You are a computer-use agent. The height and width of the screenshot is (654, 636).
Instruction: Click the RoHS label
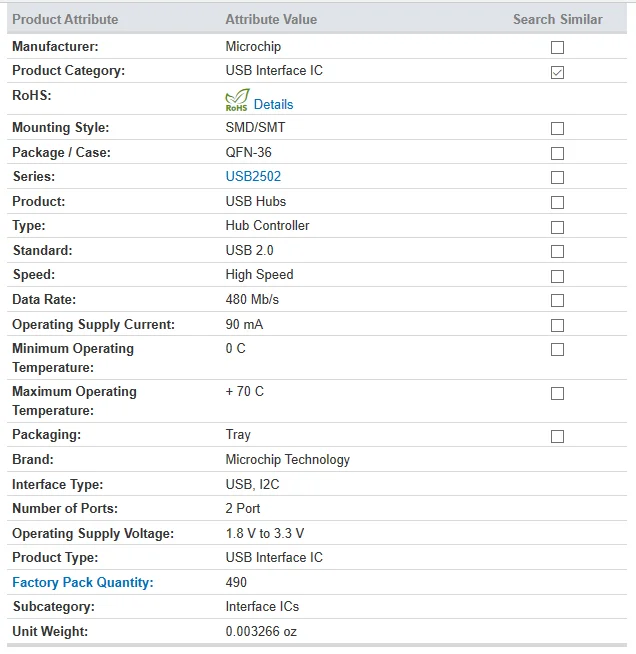coord(32,96)
